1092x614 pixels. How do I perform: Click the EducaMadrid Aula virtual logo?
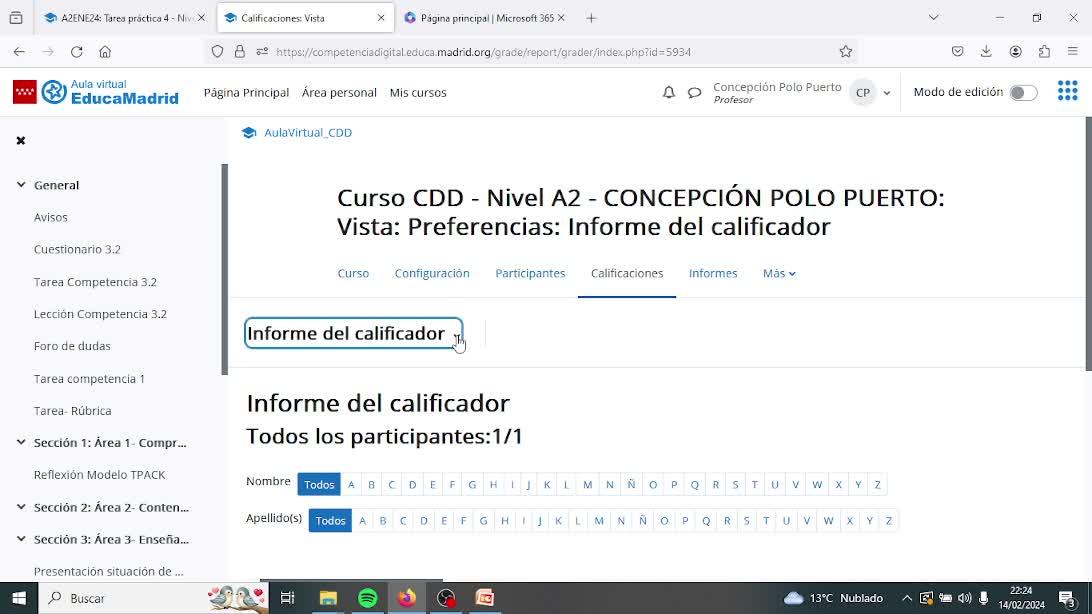click(x=96, y=92)
